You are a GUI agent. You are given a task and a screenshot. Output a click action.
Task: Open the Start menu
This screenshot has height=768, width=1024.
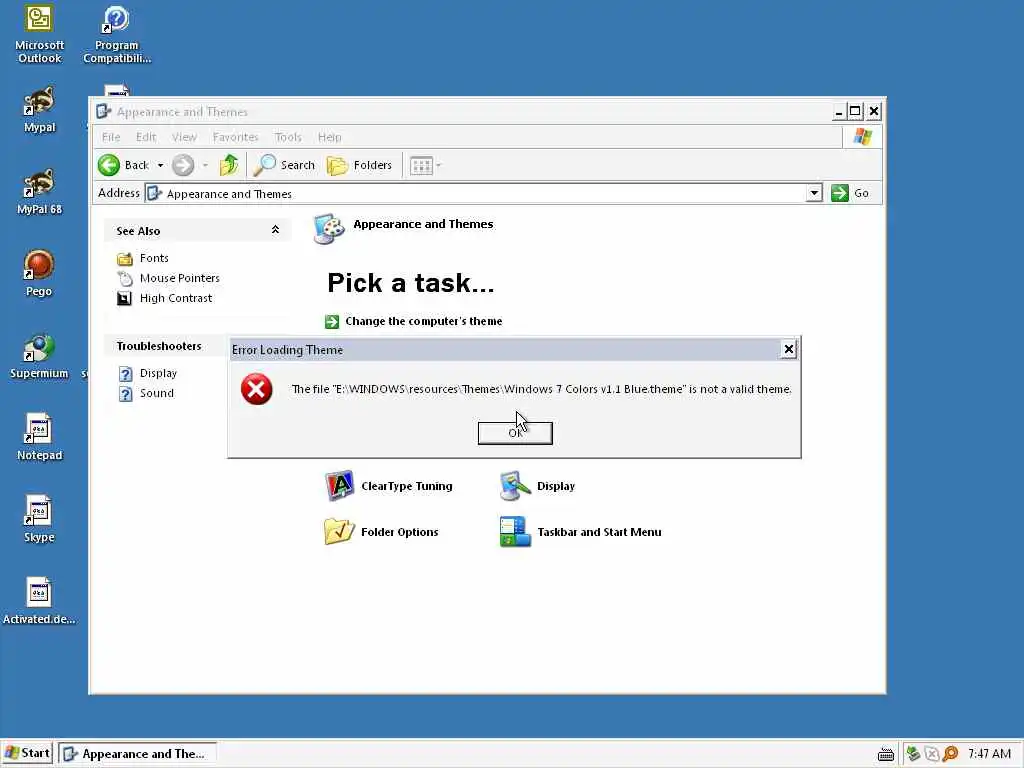(x=27, y=753)
